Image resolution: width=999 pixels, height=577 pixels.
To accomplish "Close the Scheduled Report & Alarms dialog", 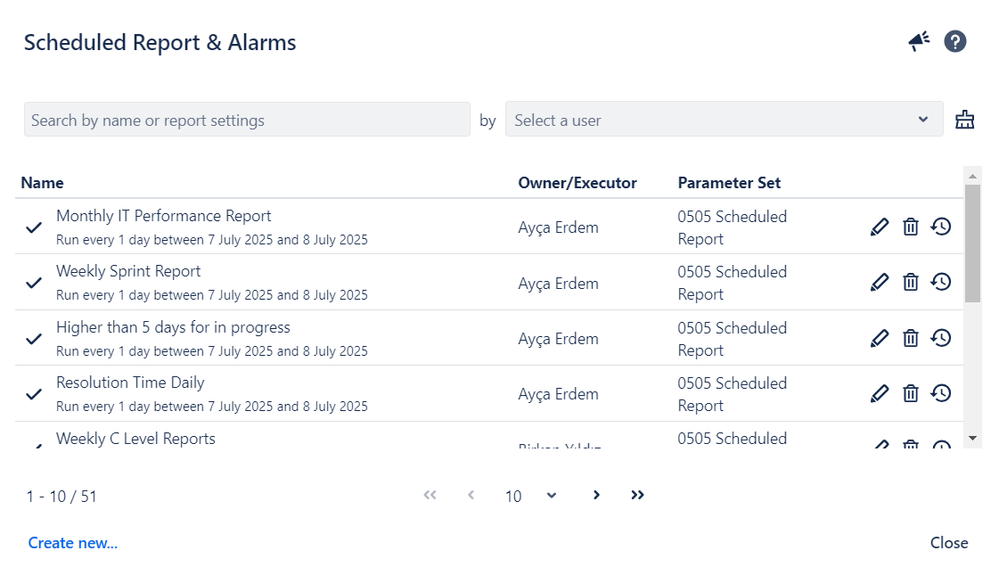I will tap(948, 542).
